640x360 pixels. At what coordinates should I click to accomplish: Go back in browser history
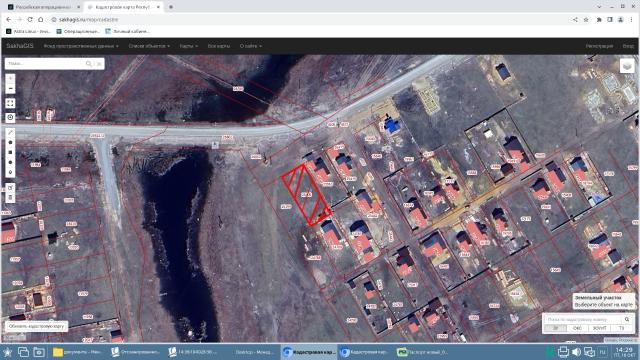click(9, 19)
